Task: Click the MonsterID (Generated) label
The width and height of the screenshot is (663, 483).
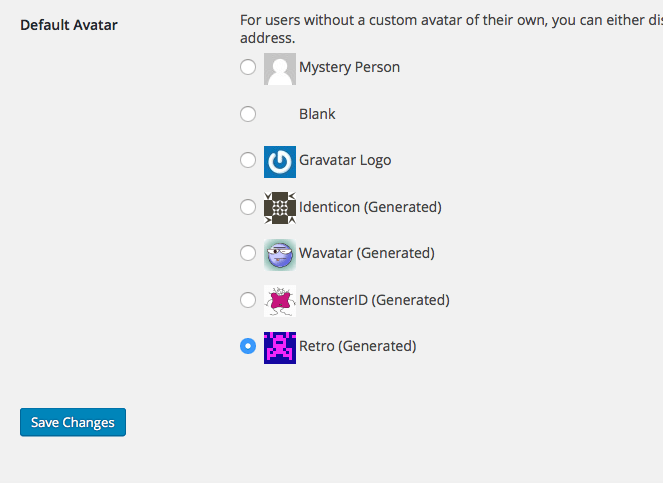Action: [x=374, y=300]
